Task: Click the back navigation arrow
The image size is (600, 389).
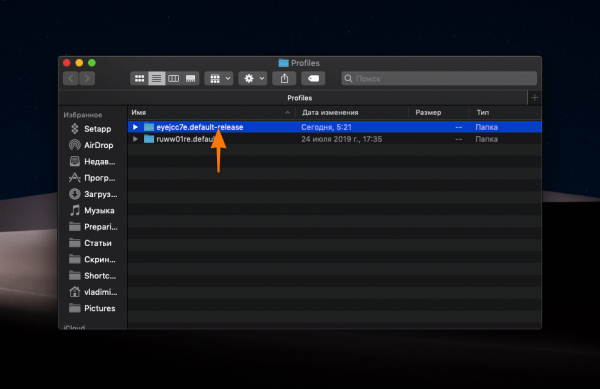Action: 71,78
